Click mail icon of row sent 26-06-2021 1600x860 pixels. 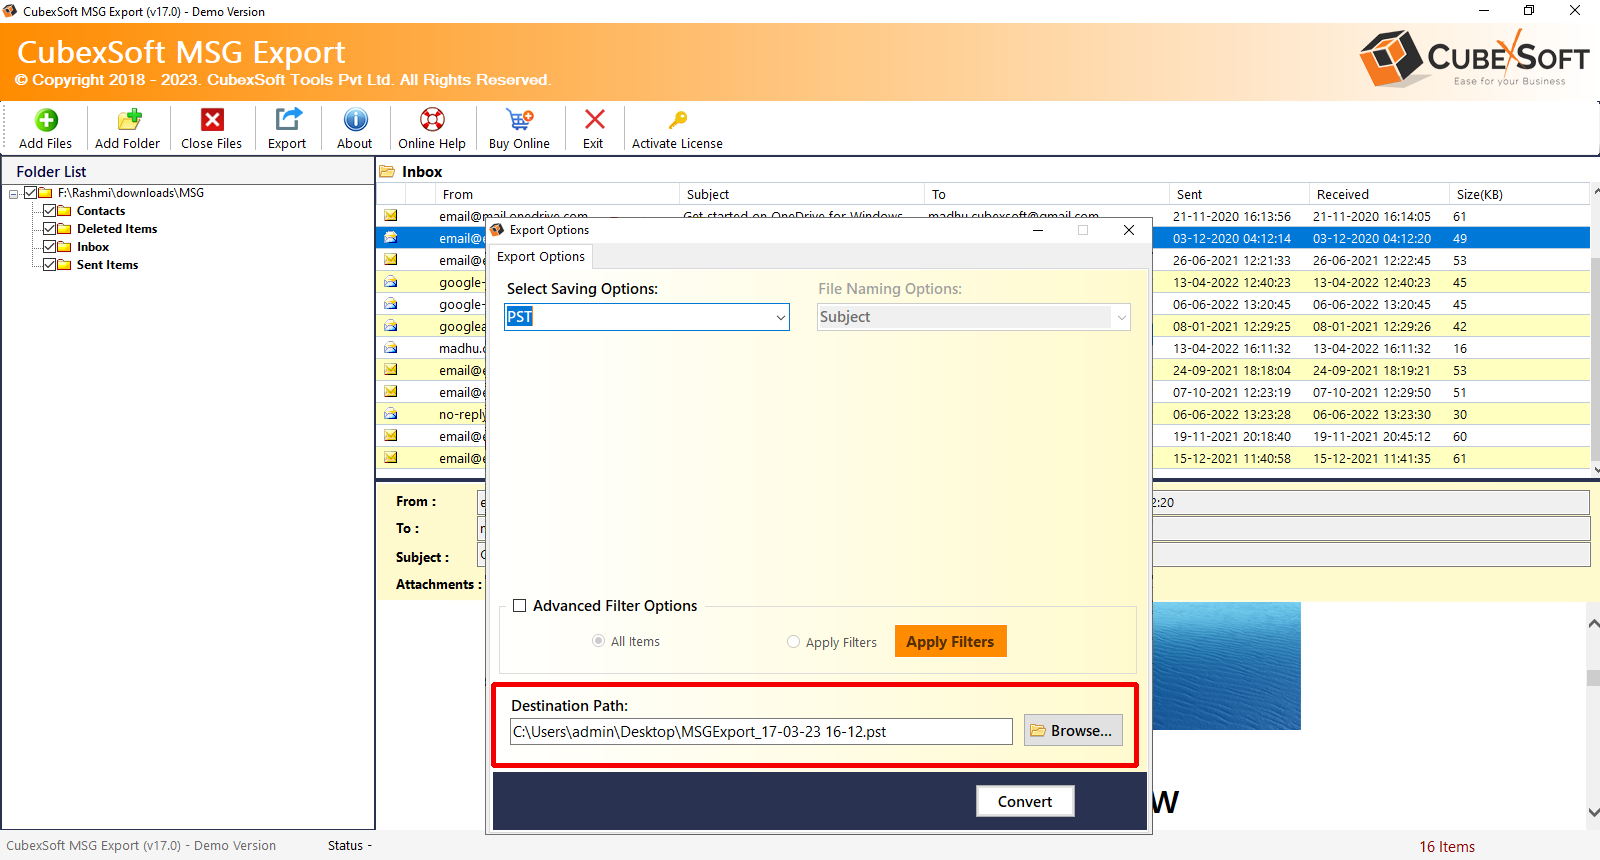click(x=391, y=260)
